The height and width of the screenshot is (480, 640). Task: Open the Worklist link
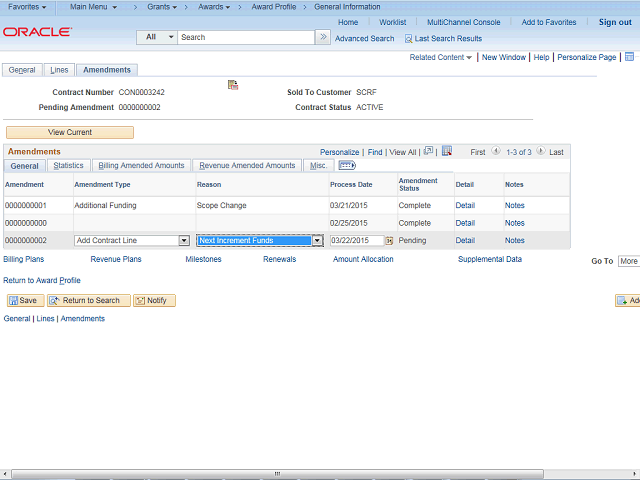(x=393, y=22)
